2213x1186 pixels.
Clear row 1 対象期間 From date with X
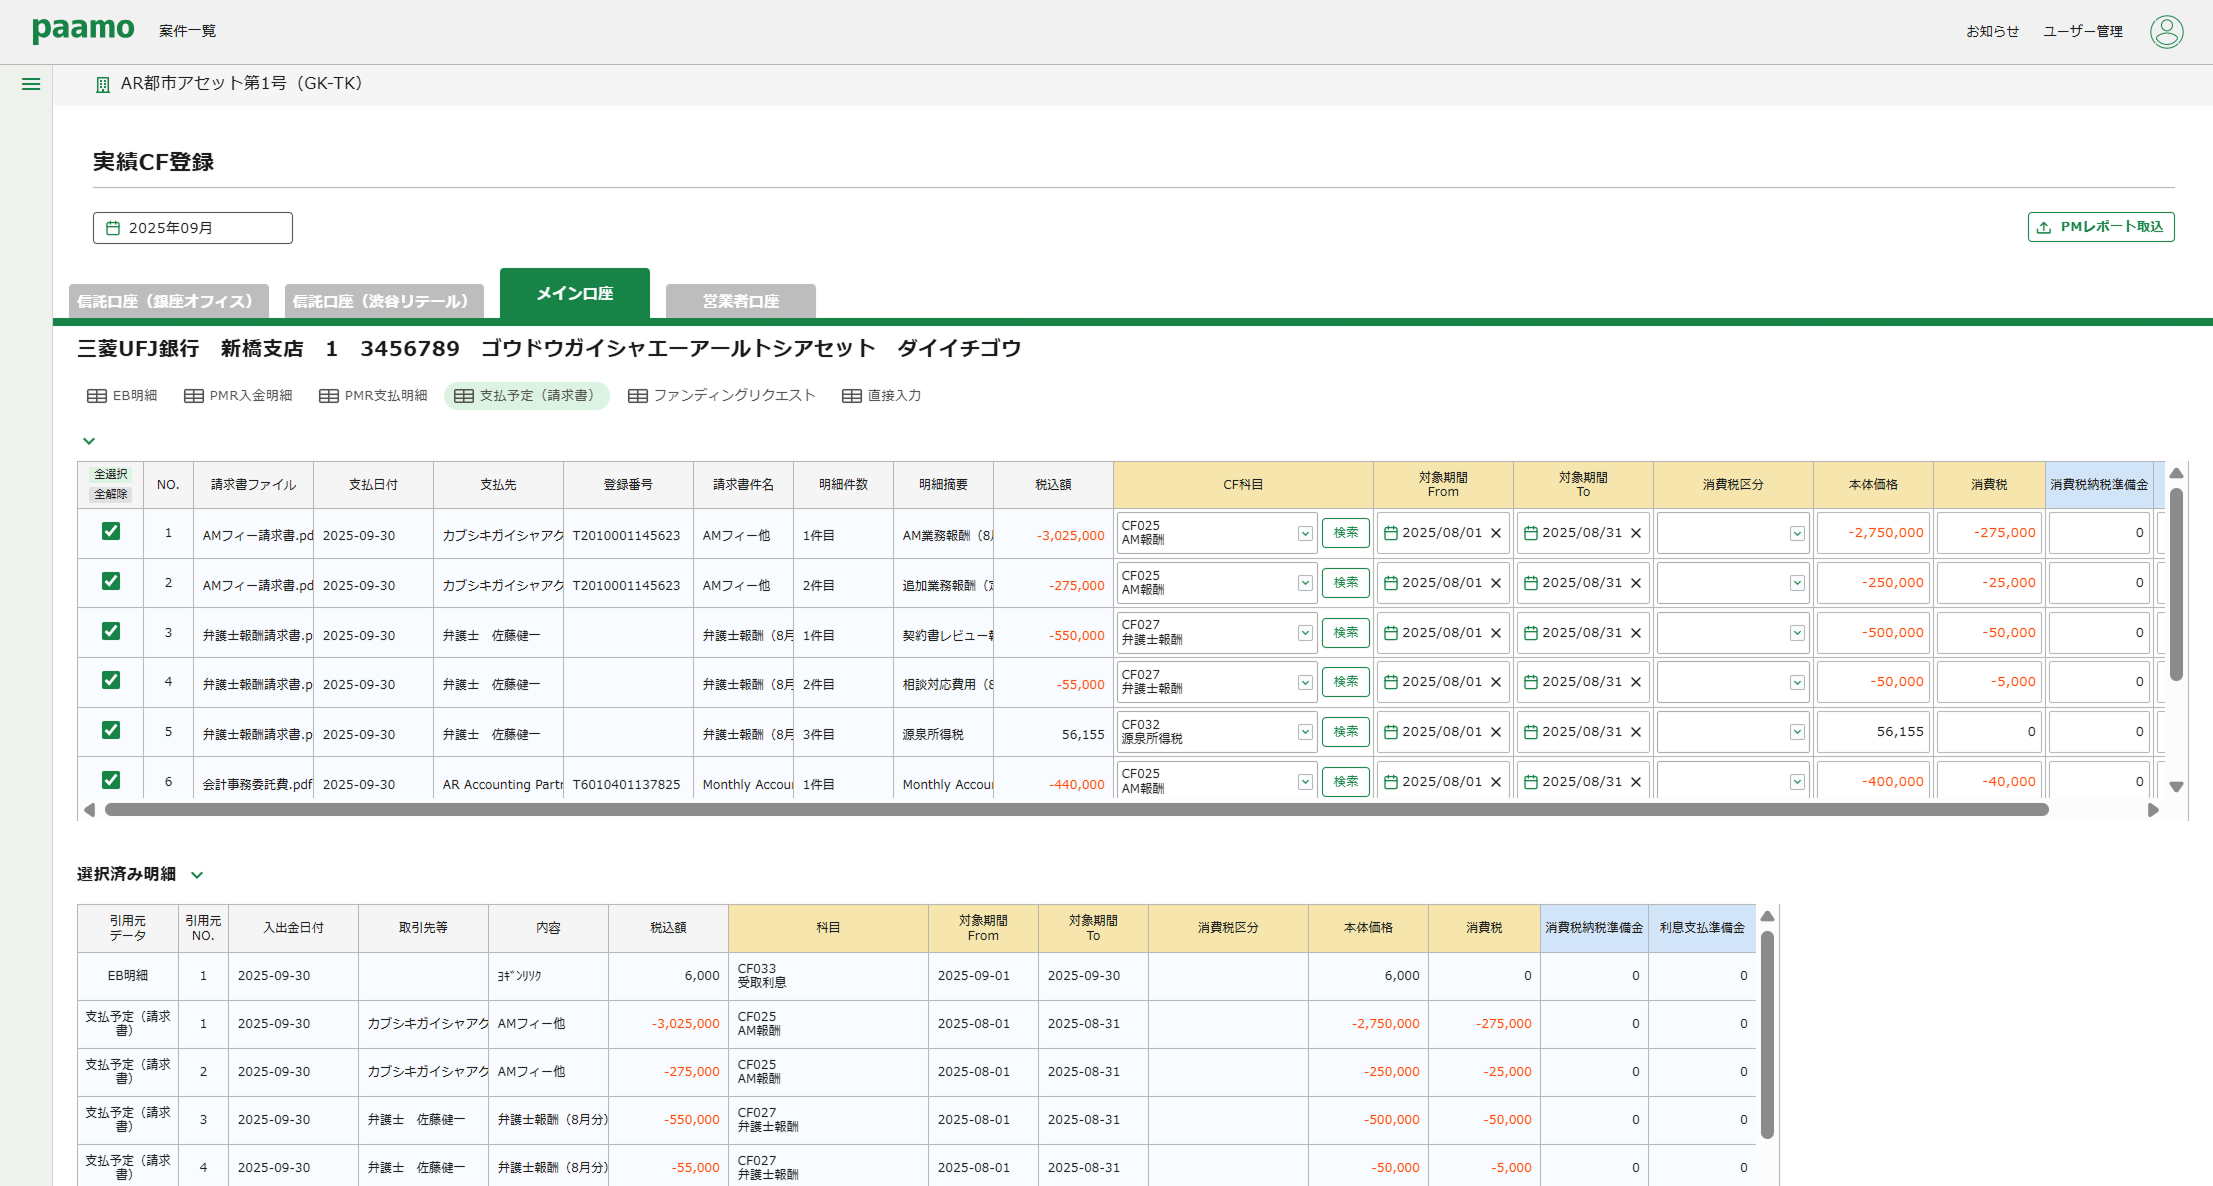(1496, 533)
